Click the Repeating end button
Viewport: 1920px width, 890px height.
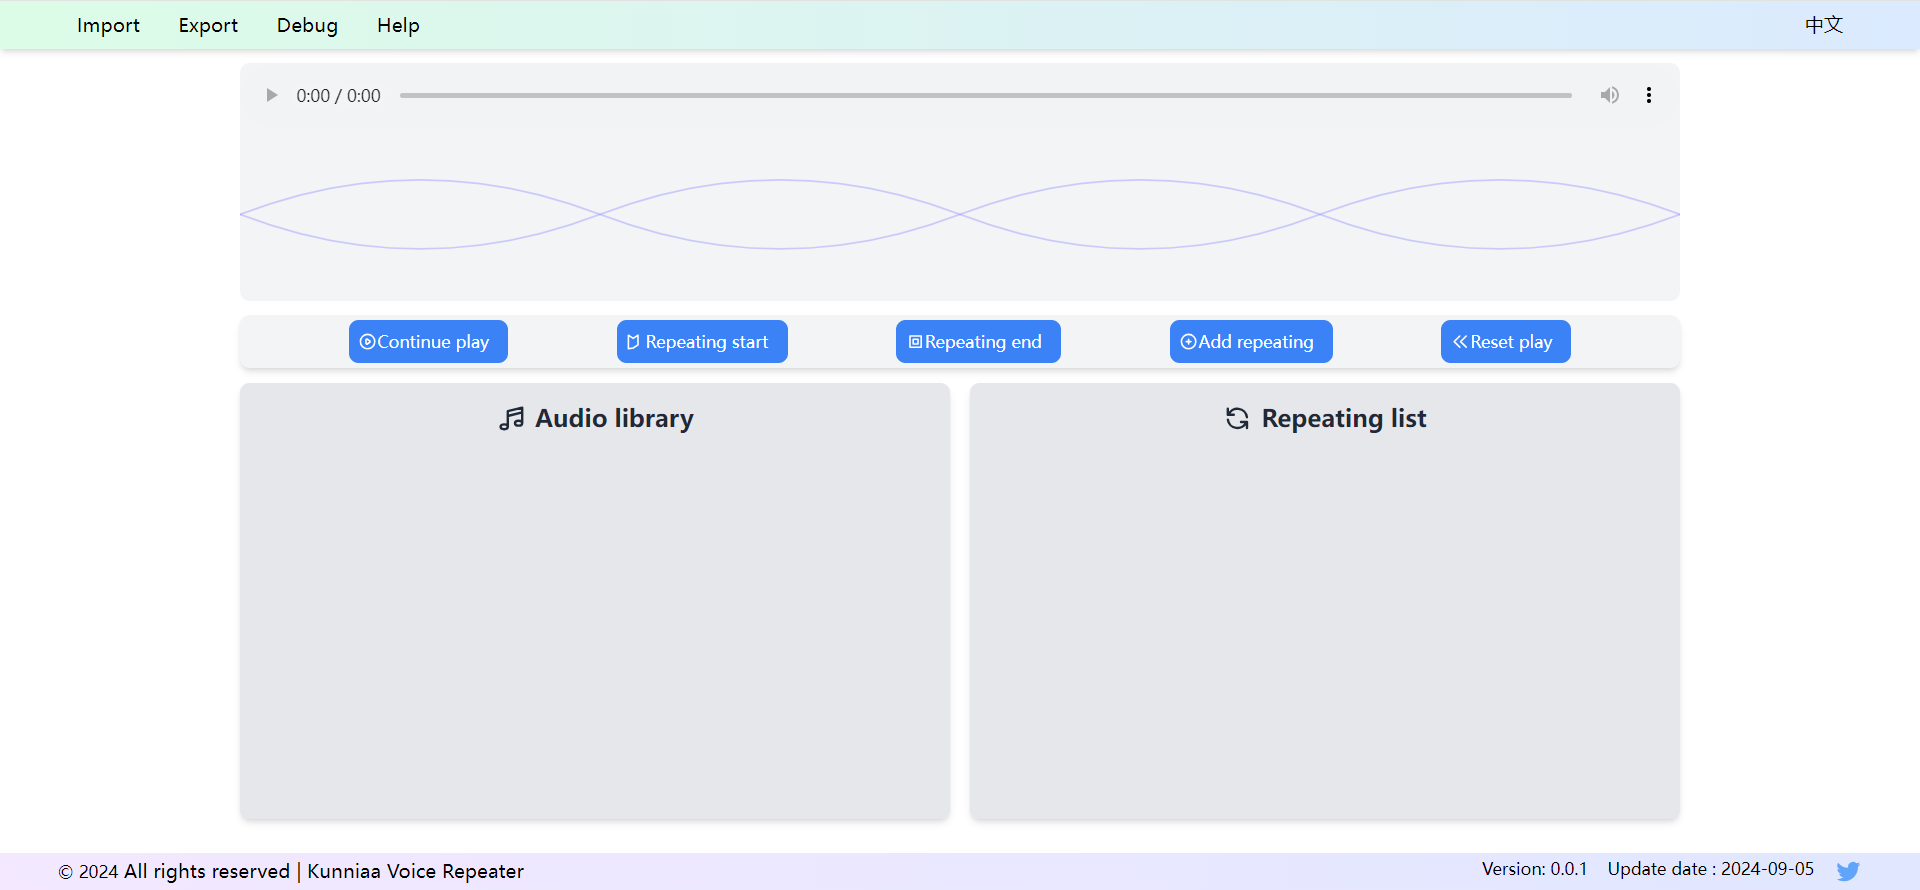[x=978, y=342]
